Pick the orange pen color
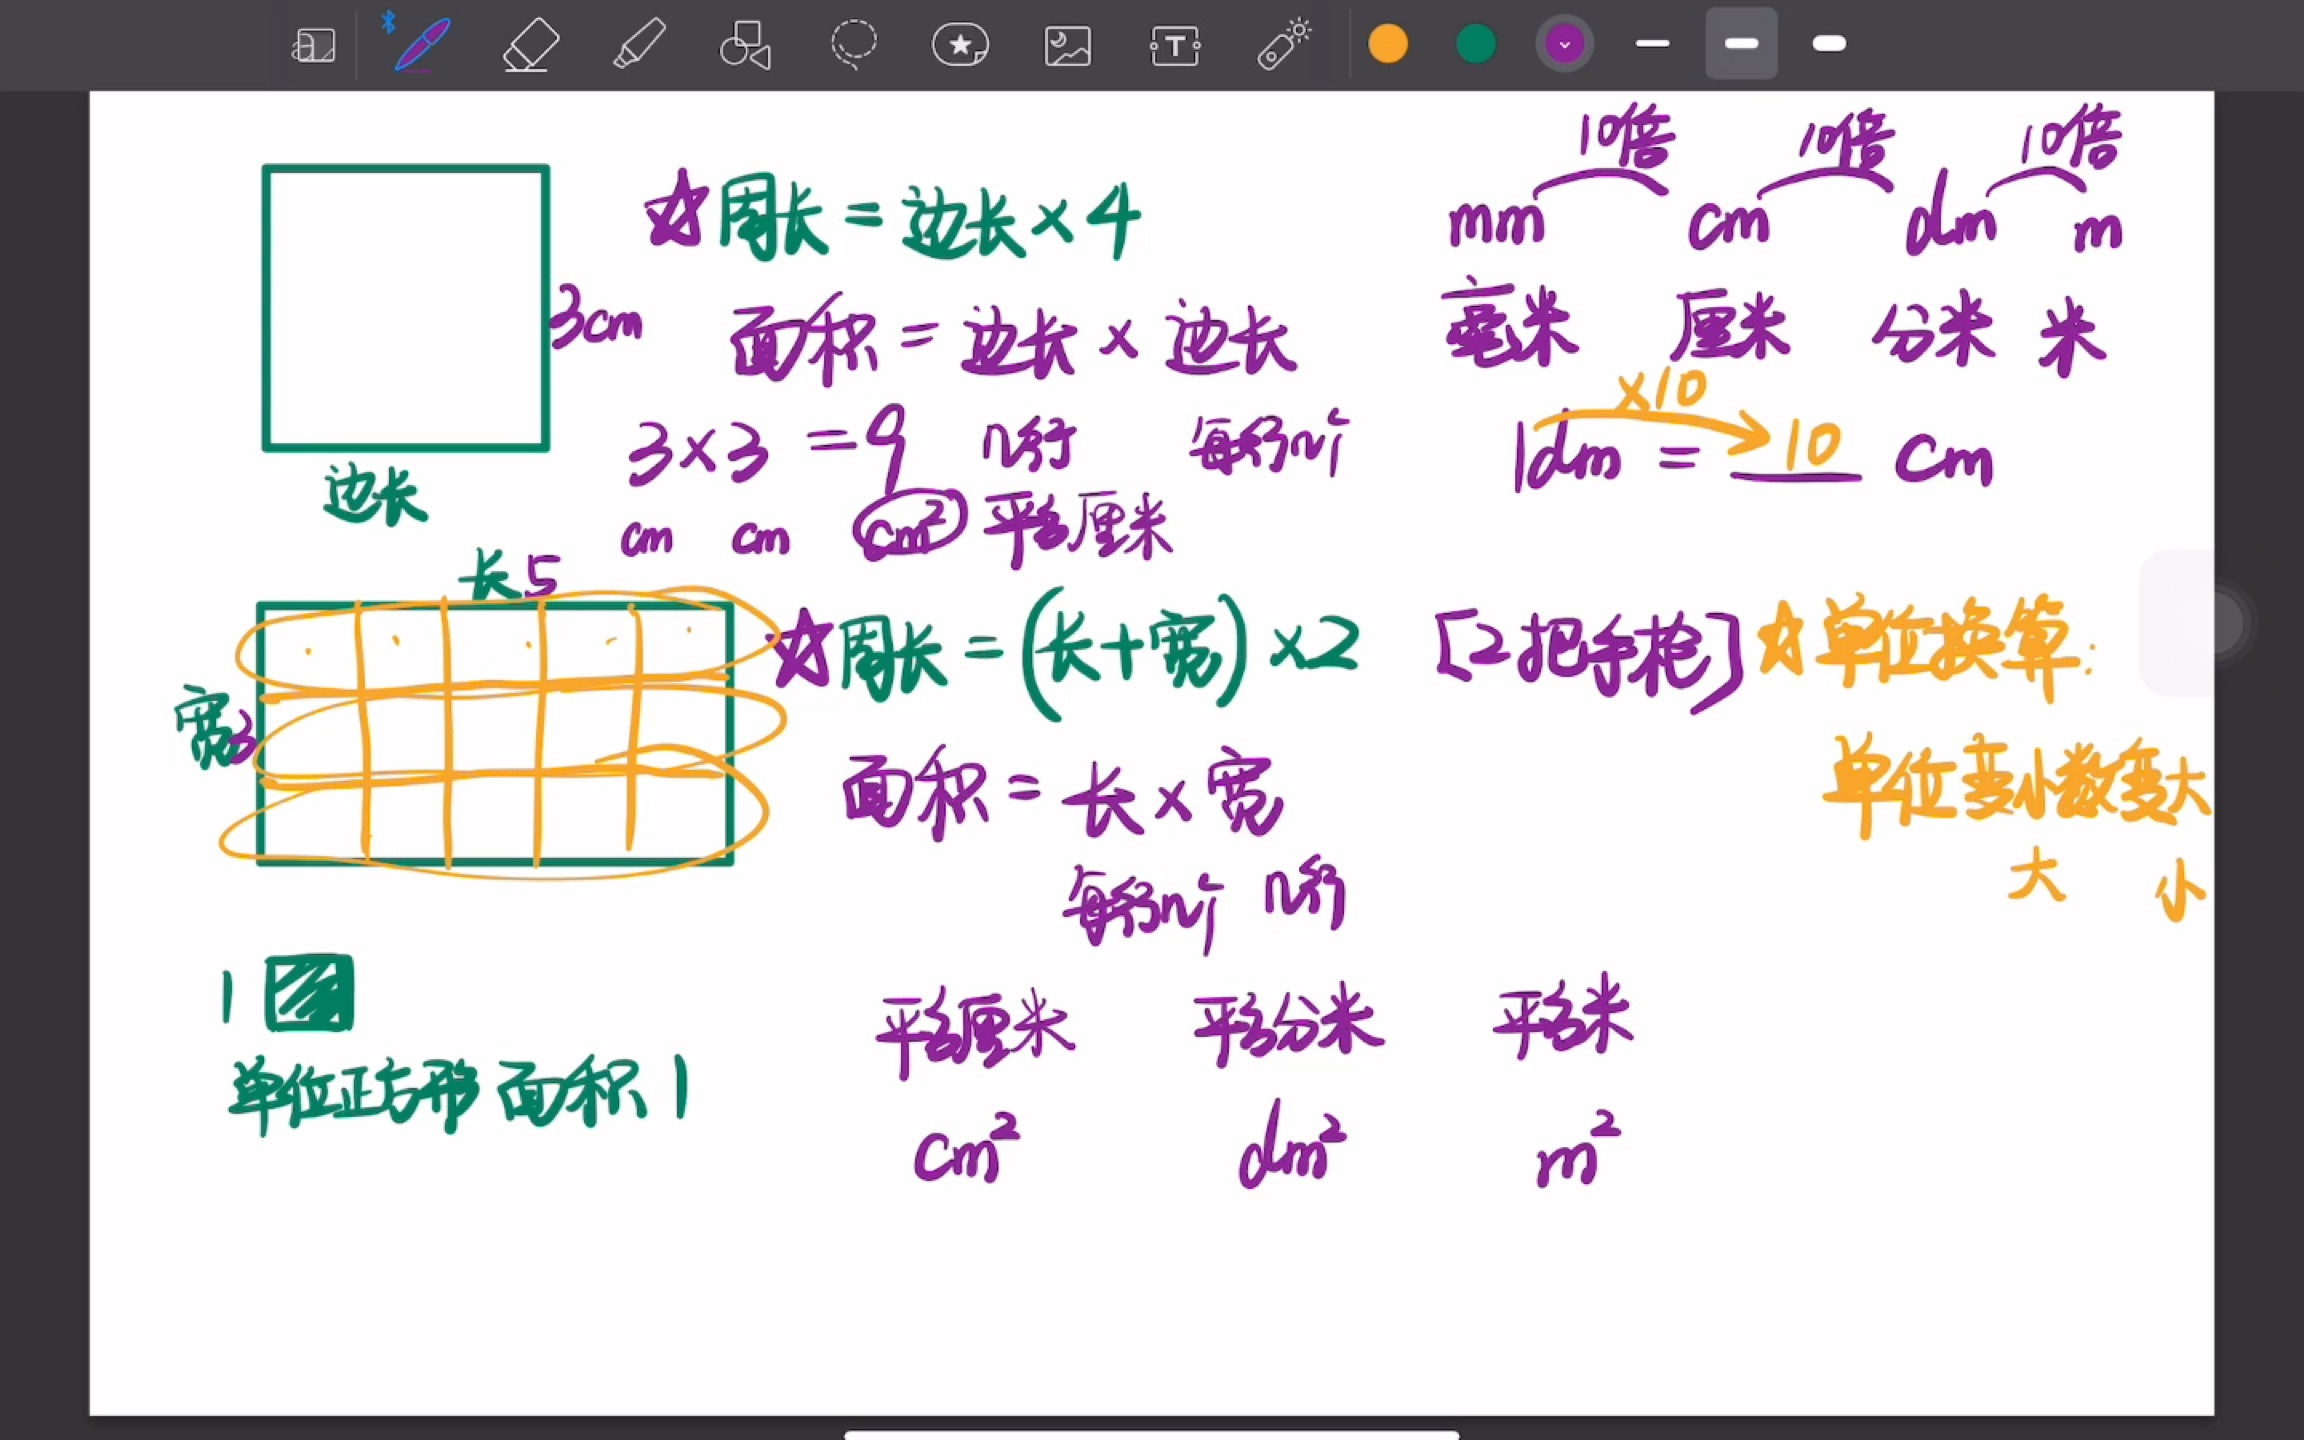This screenshot has height=1440, width=2304. [1388, 44]
